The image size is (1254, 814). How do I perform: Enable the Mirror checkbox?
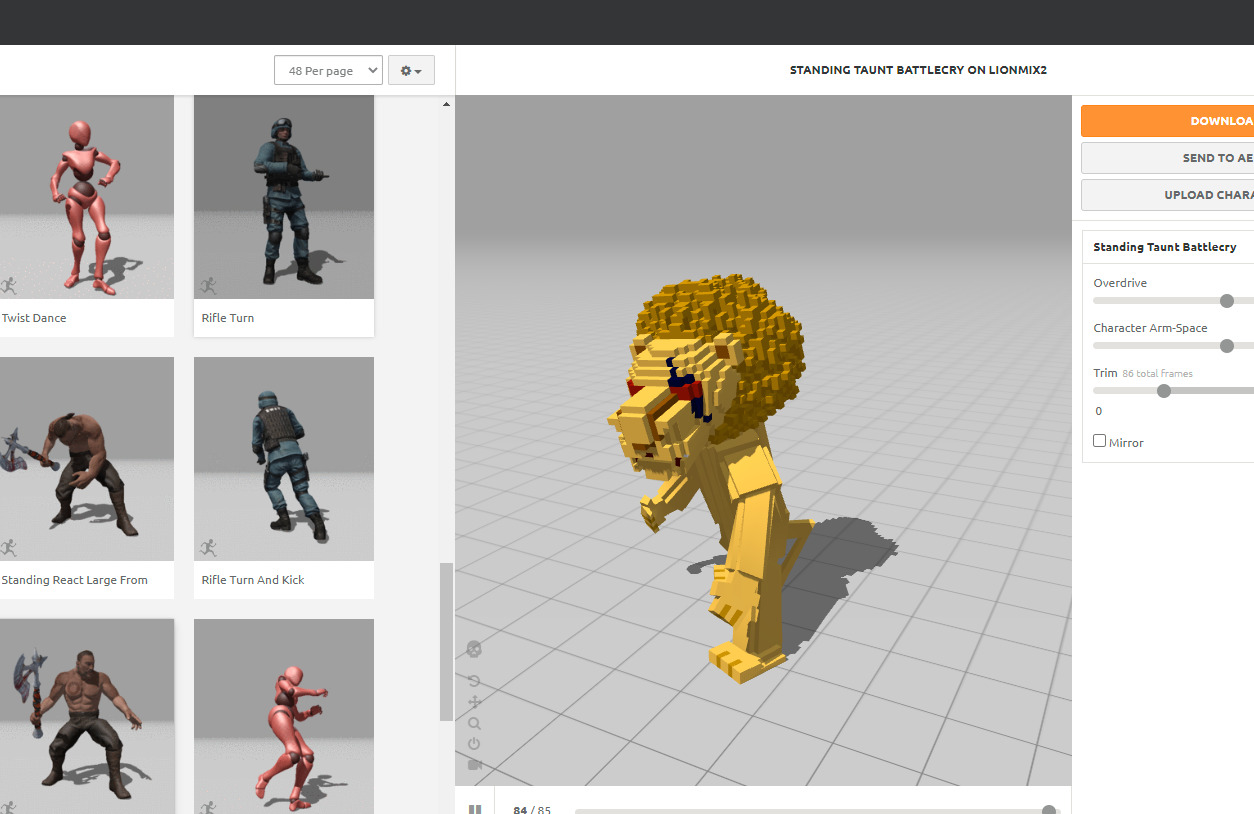point(1100,441)
